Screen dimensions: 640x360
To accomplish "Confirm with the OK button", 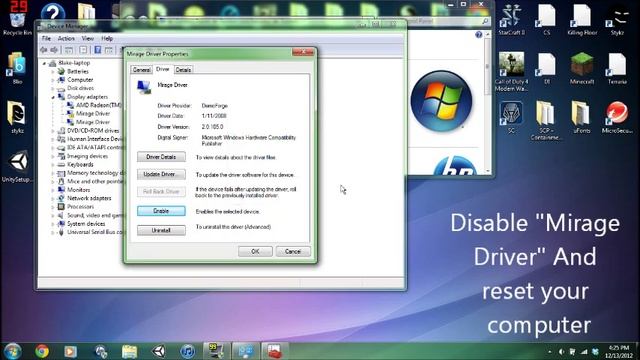I will (x=255, y=251).
